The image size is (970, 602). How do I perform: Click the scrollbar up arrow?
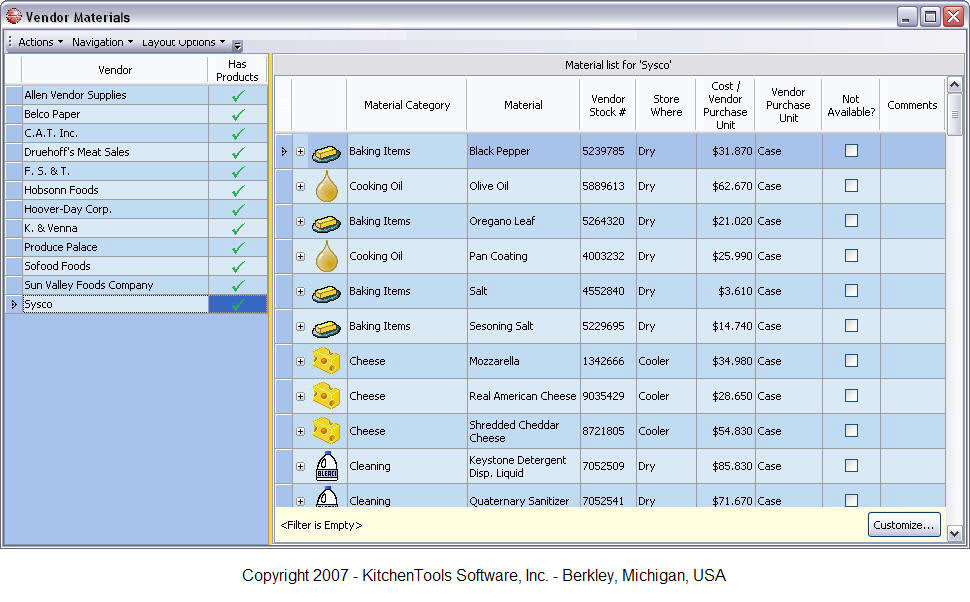(955, 85)
